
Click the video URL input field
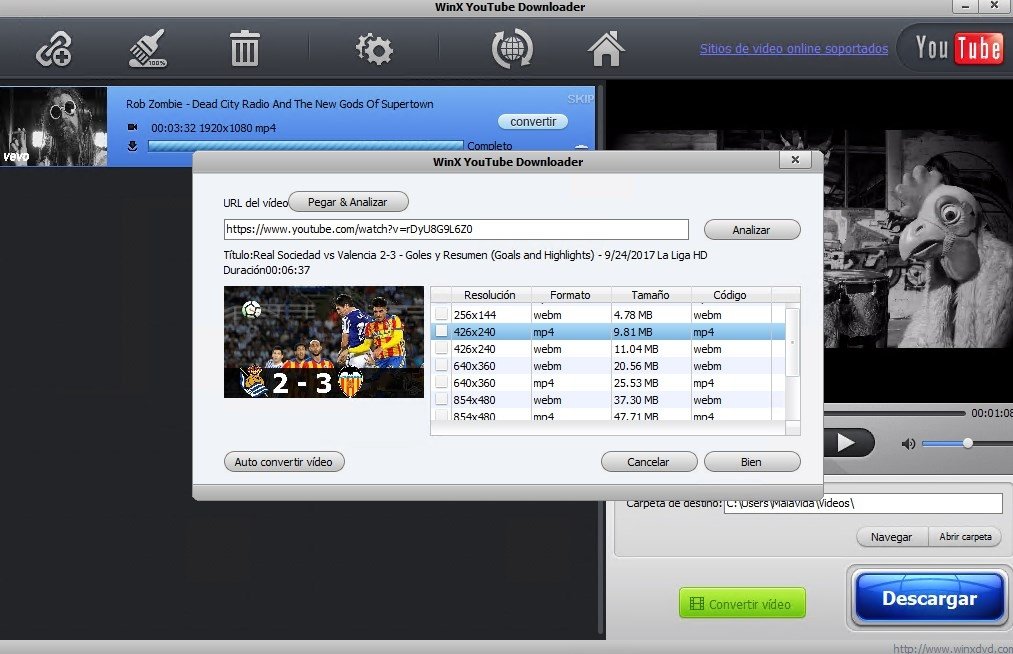[x=456, y=229]
